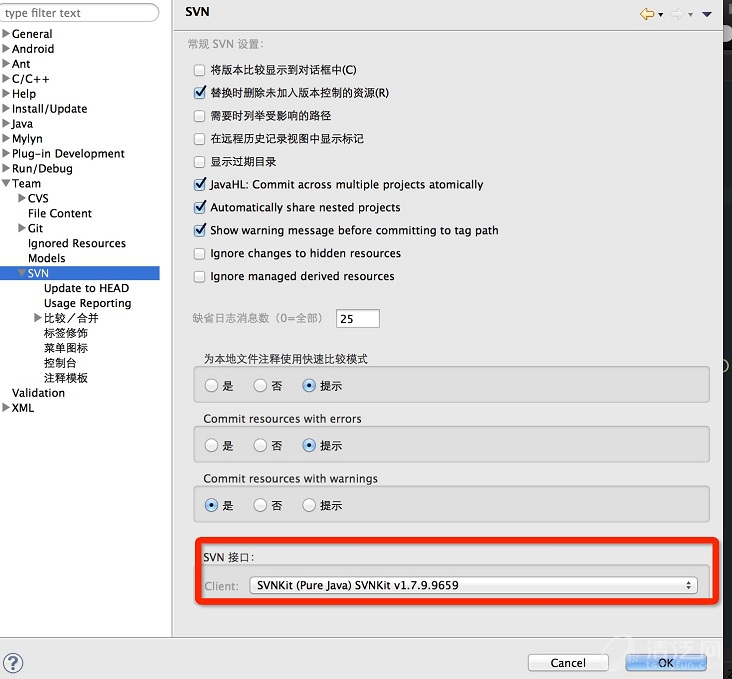Click the log message count field
The height and width of the screenshot is (679, 732).
click(358, 319)
